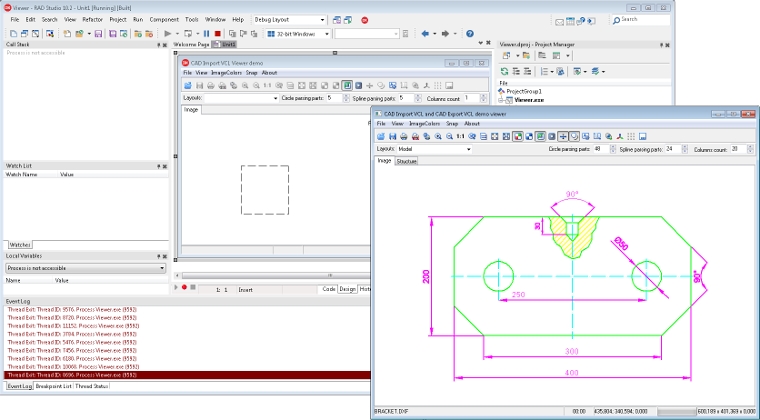
Task: Select Viewer.exe in Project Manager tree
Action: (528, 100)
